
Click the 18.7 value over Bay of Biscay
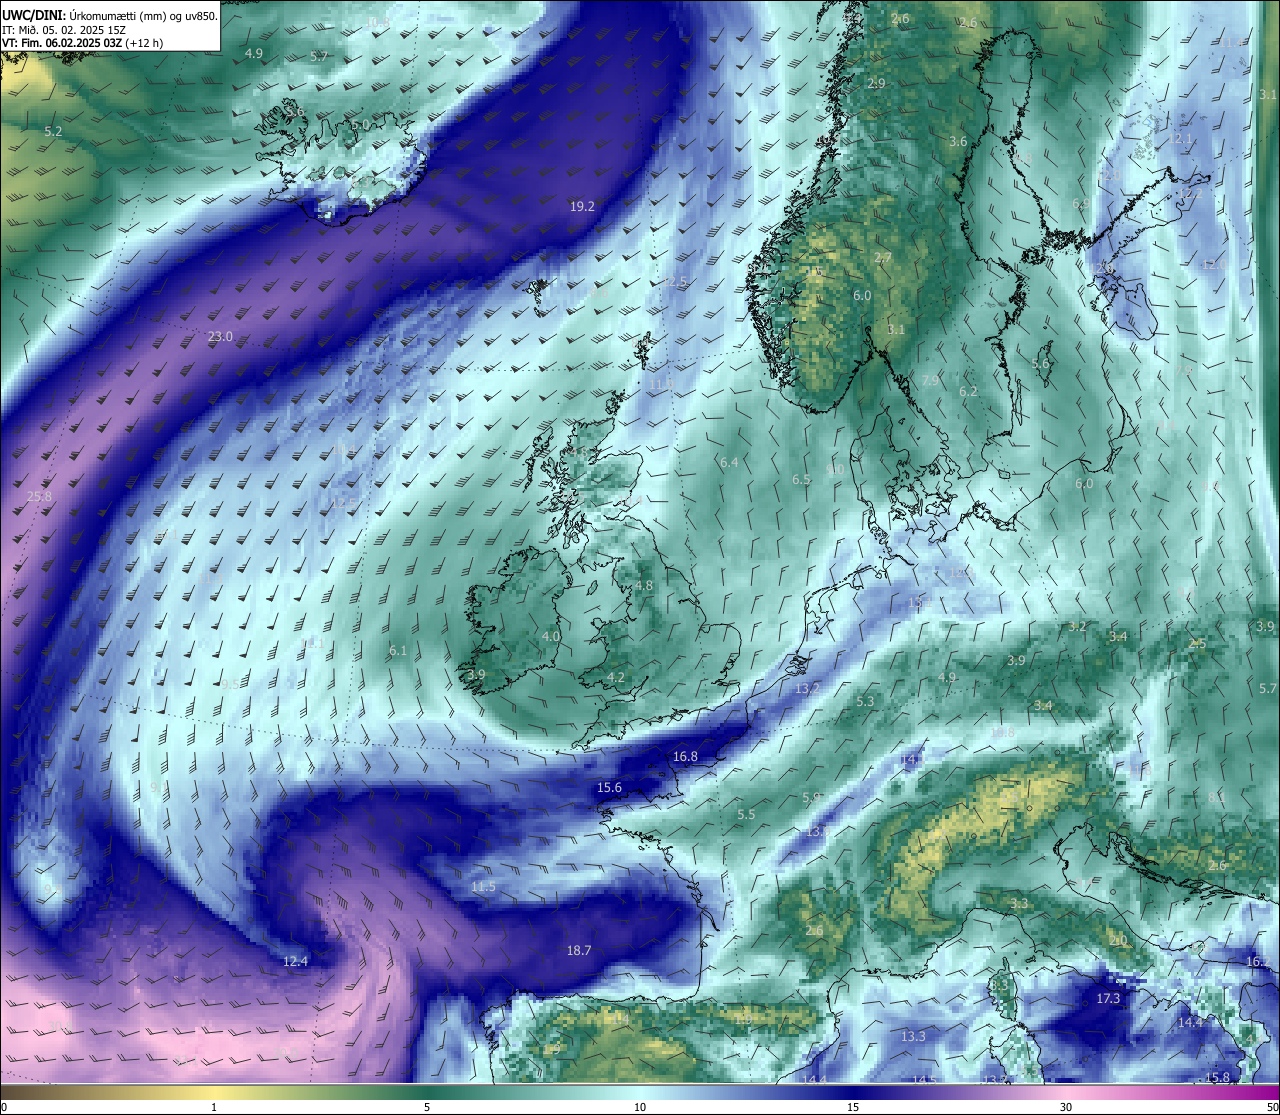(579, 950)
